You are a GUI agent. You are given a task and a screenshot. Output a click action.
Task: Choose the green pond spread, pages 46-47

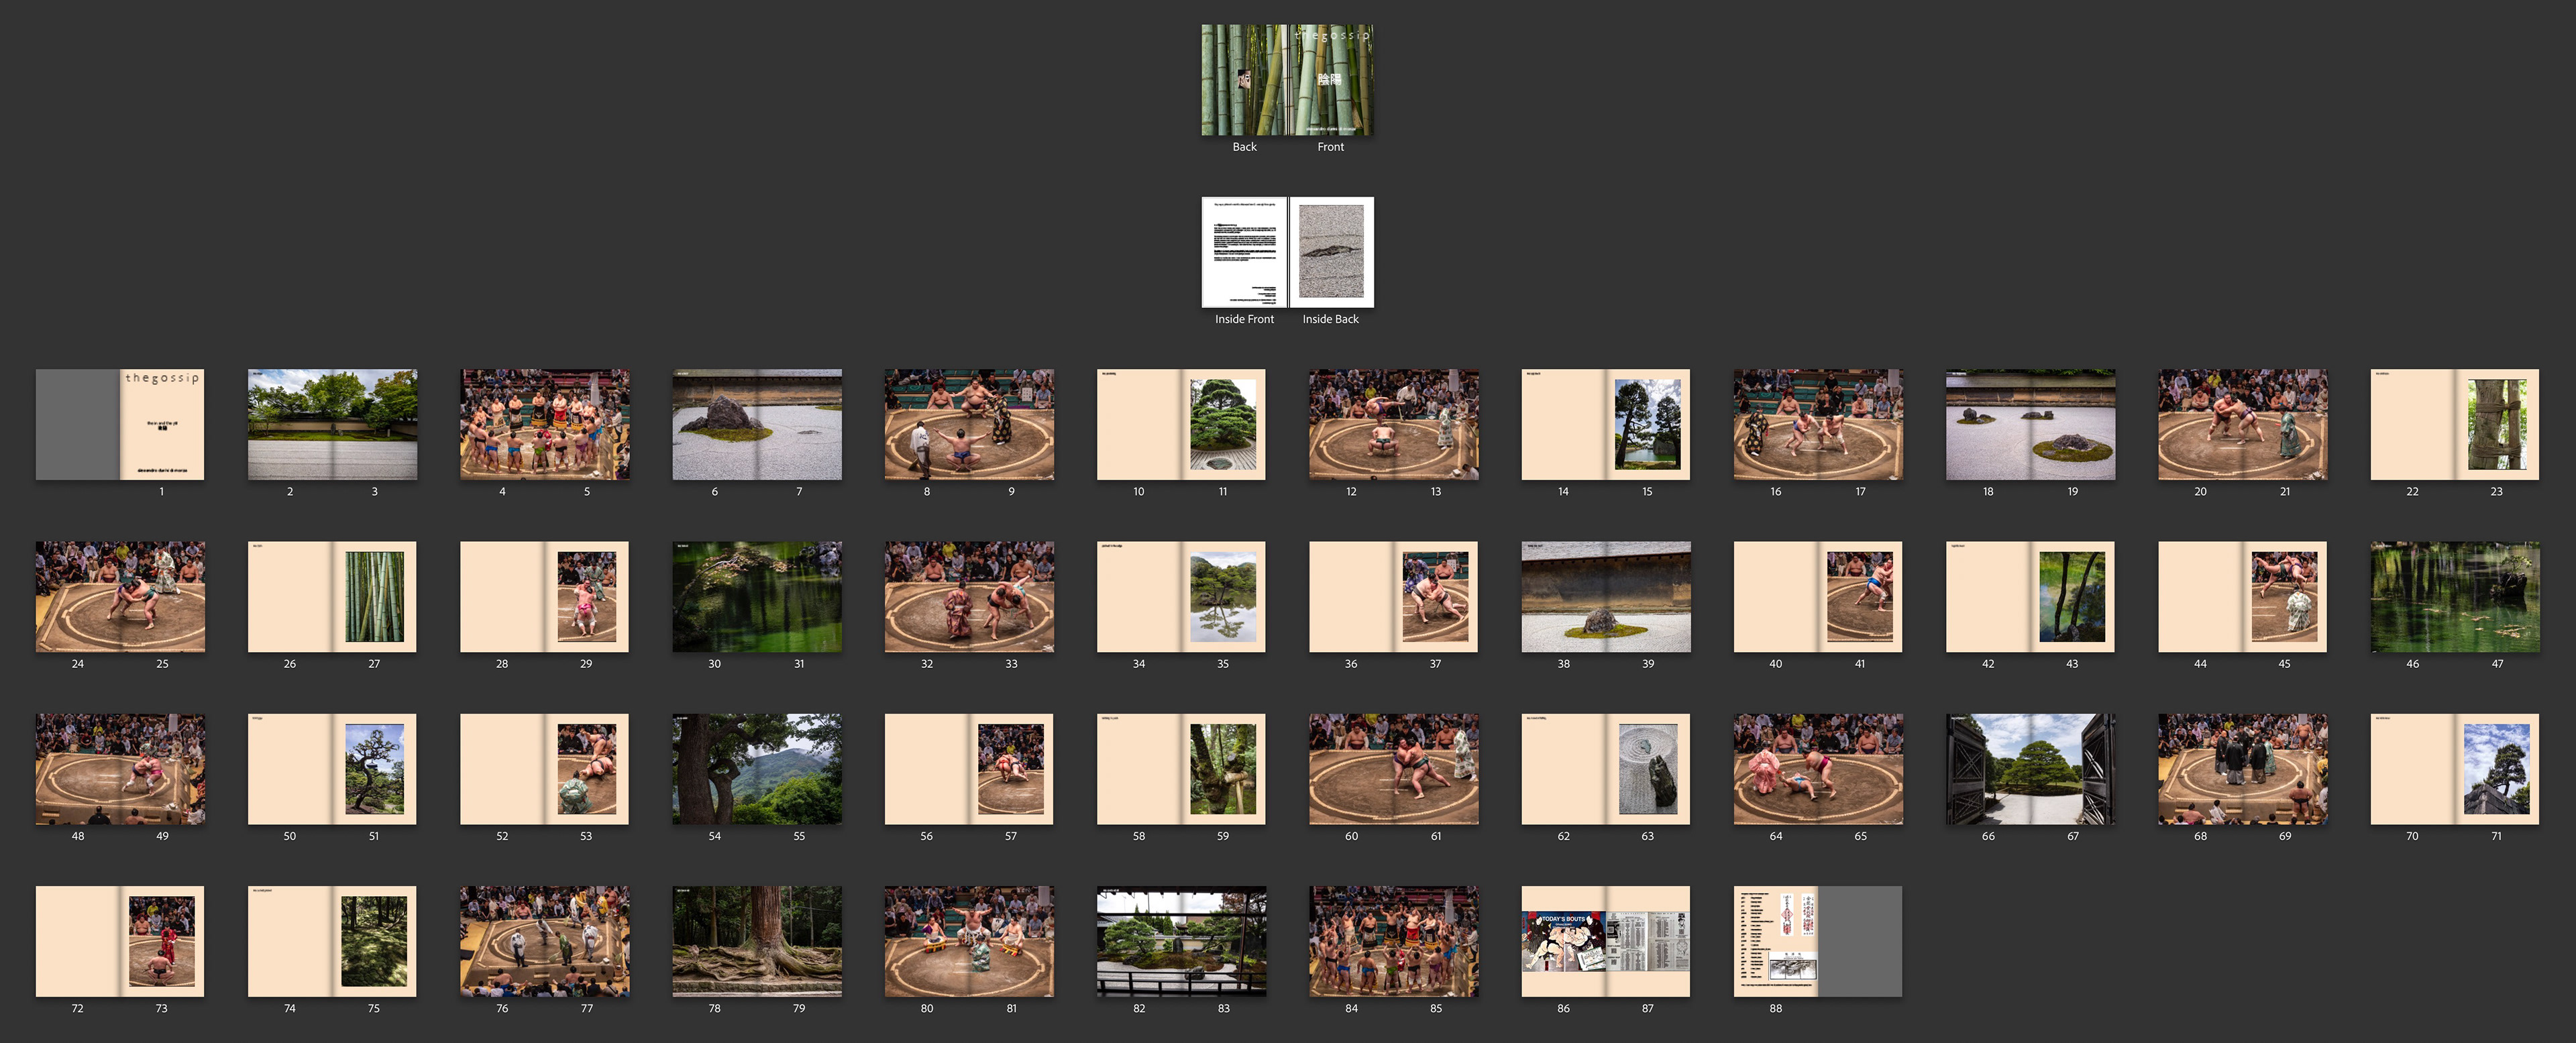click(2454, 597)
